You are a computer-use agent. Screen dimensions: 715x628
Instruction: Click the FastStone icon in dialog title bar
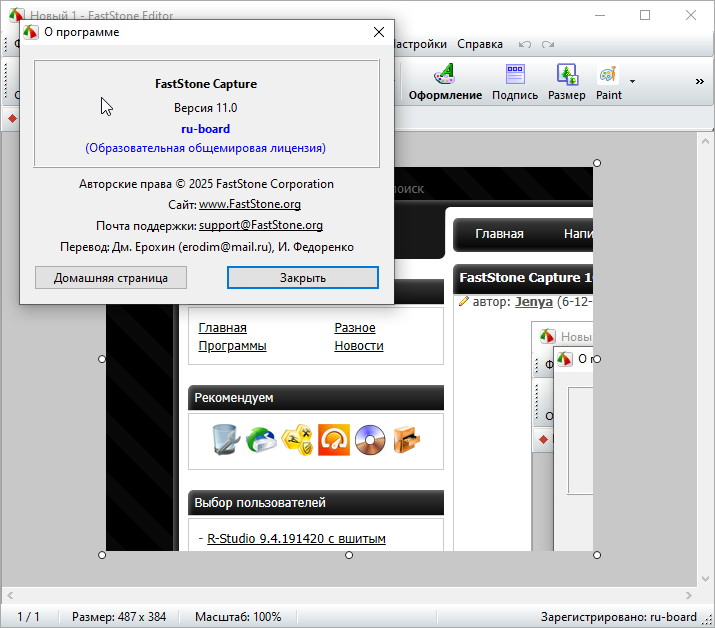point(31,32)
